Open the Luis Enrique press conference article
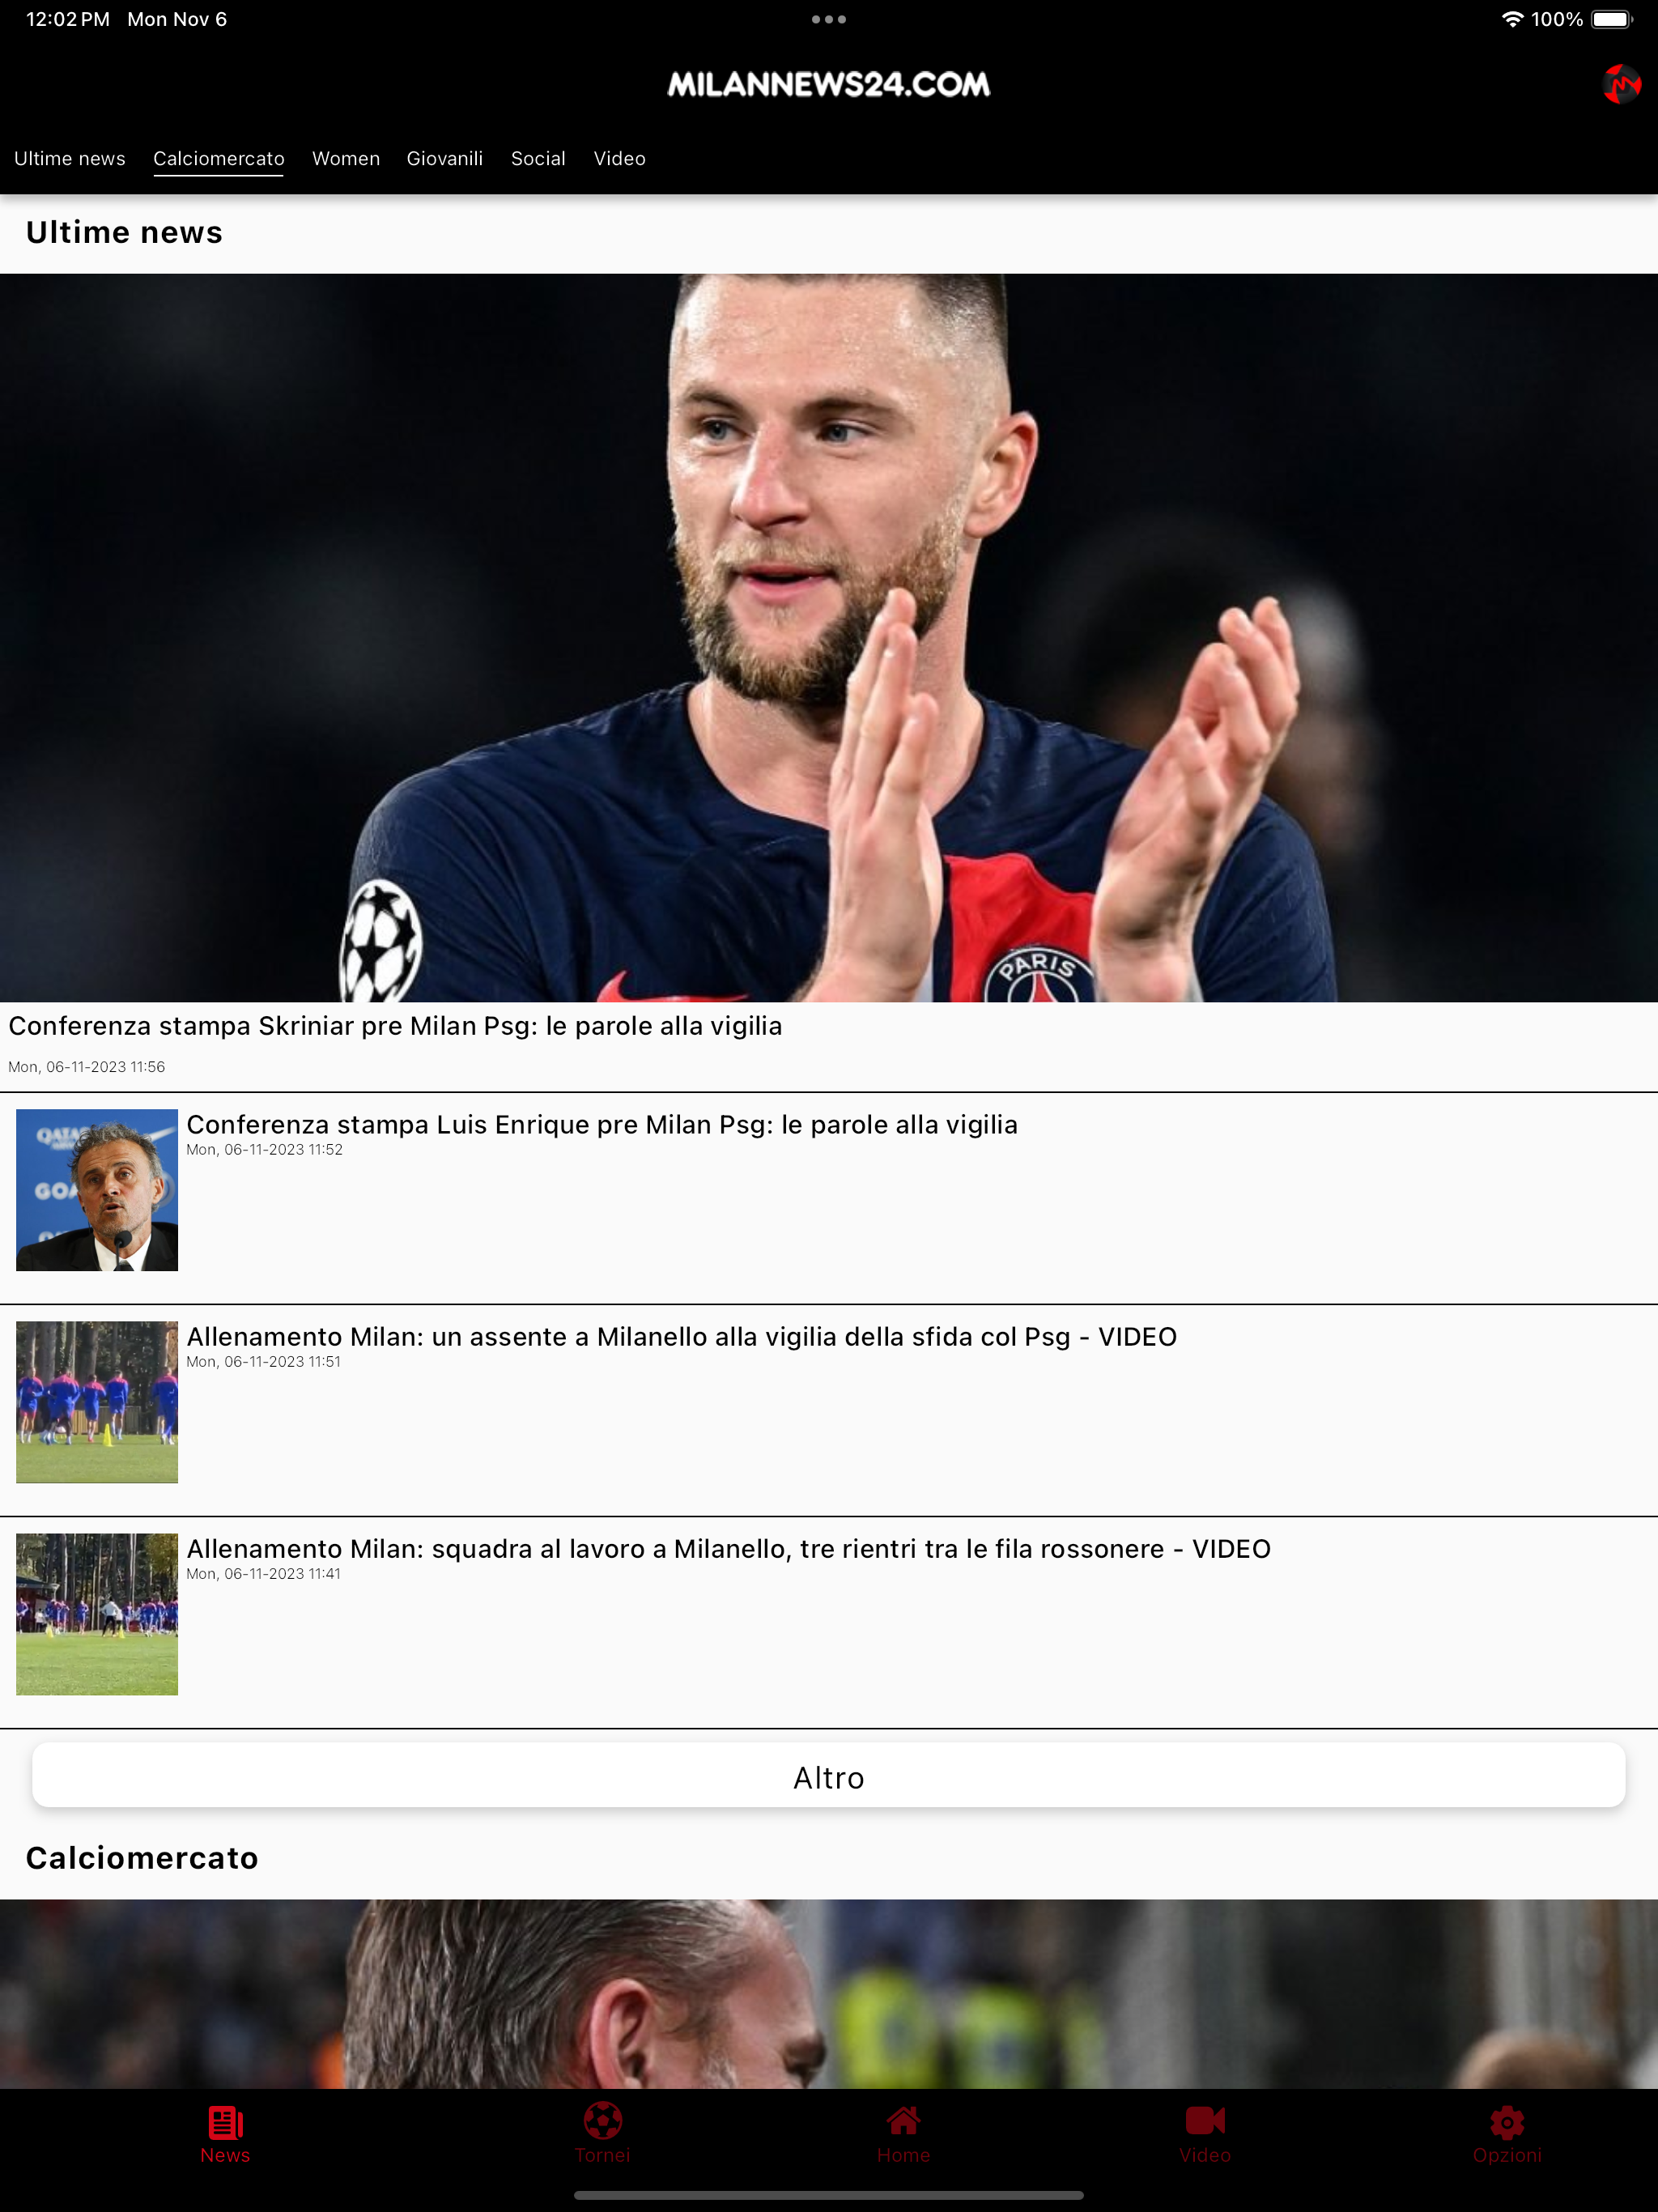This screenshot has height=2212, width=1658. click(x=602, y=1125)
